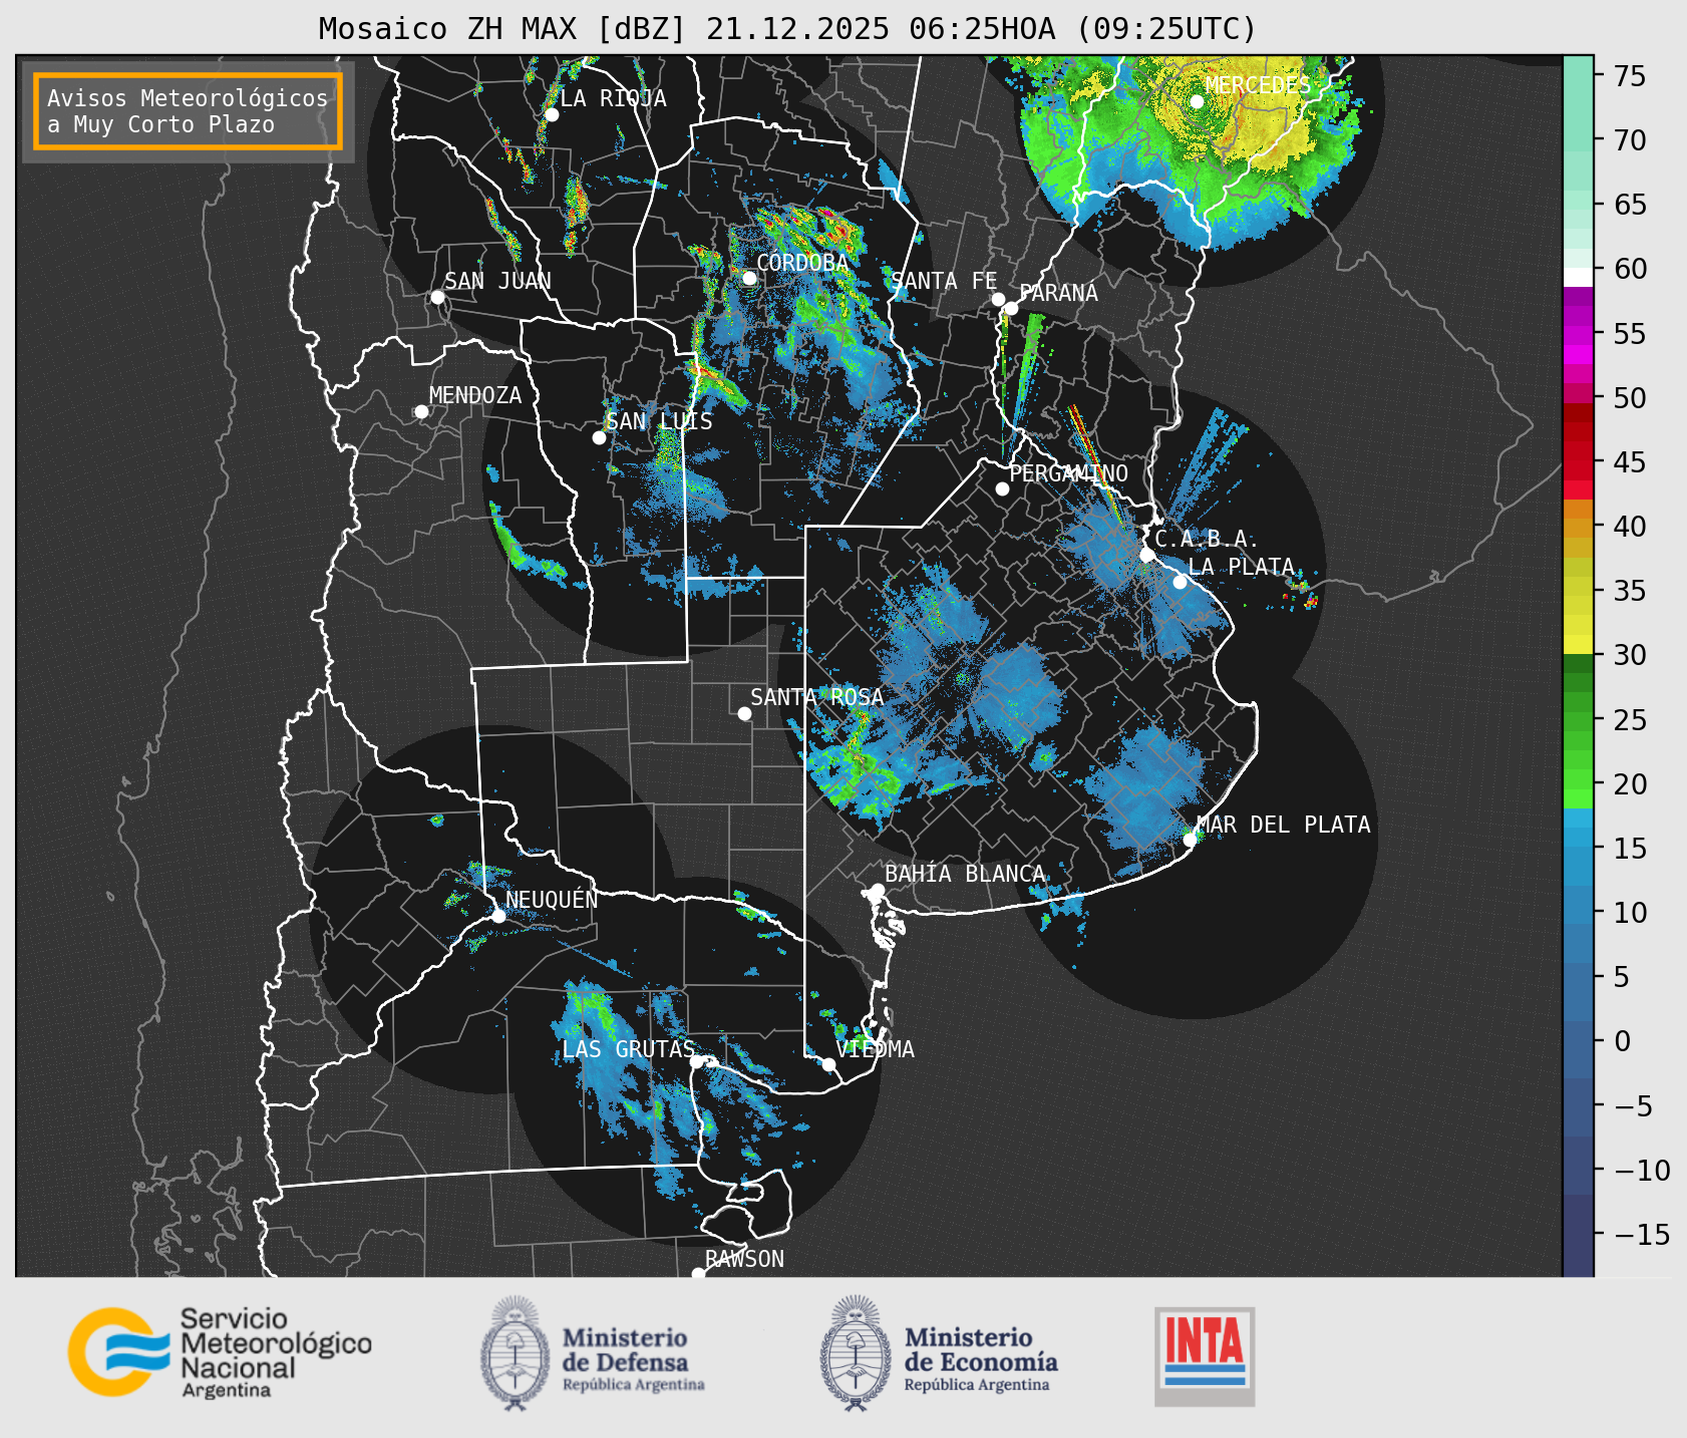The image size is (1687, 1438).
Task: Click the SAN LUIS city marker dot
Action: [x=599, y=438]
